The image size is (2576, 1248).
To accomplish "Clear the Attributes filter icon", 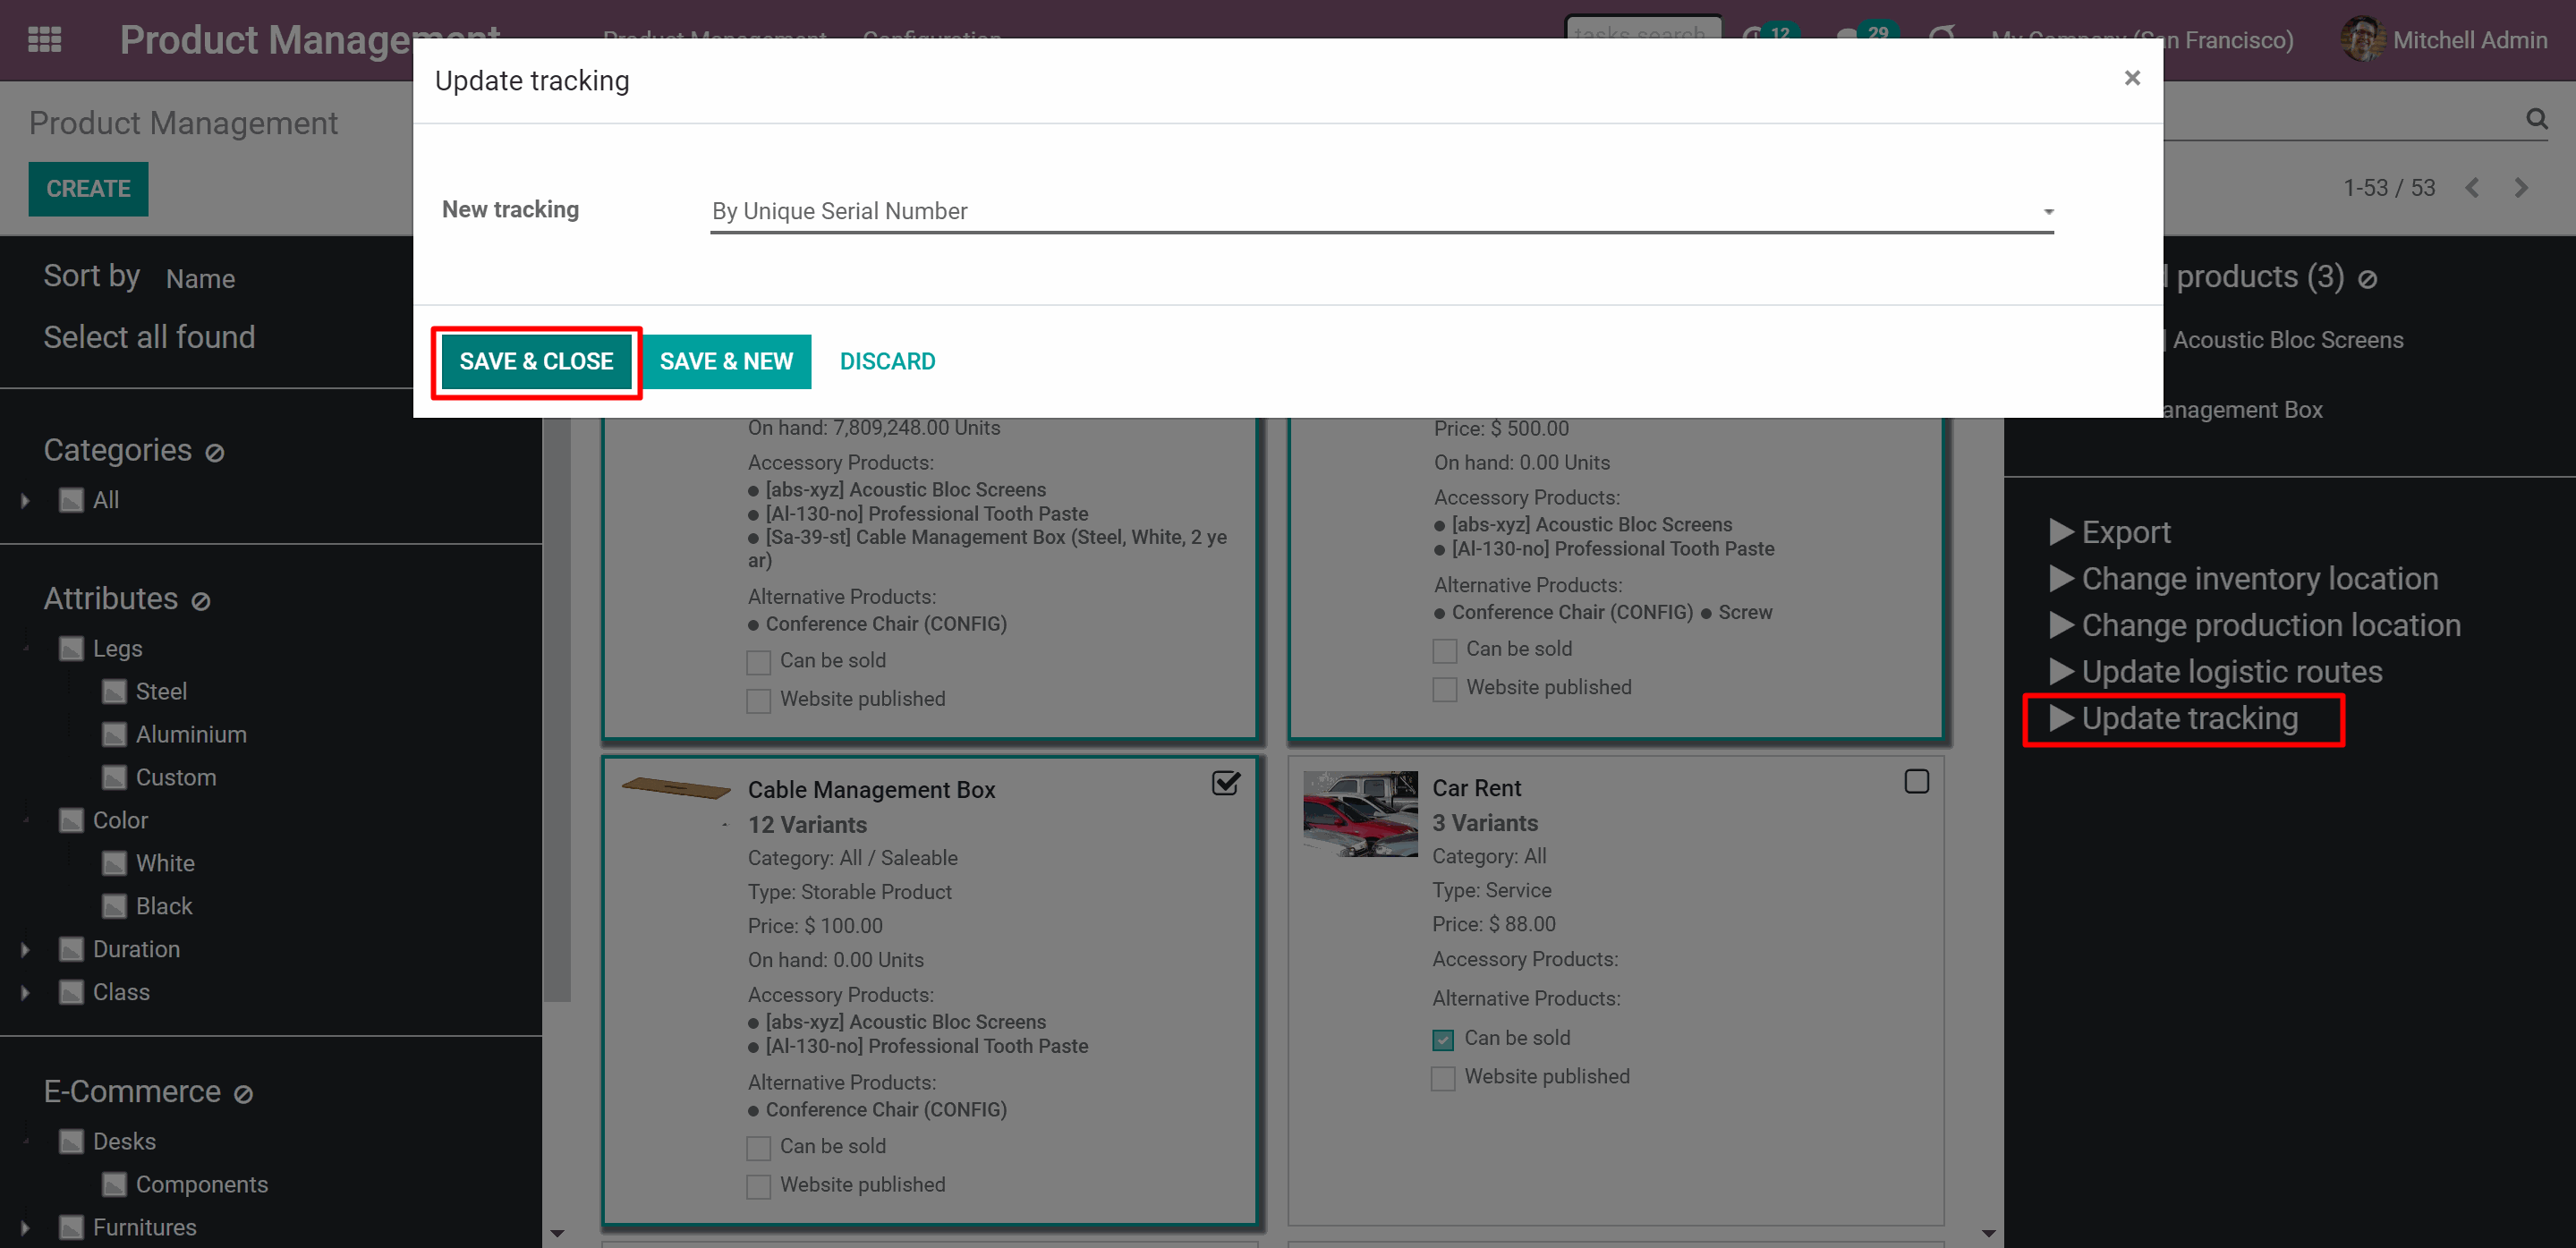I will pyautogui.click(x=201, y=601).
